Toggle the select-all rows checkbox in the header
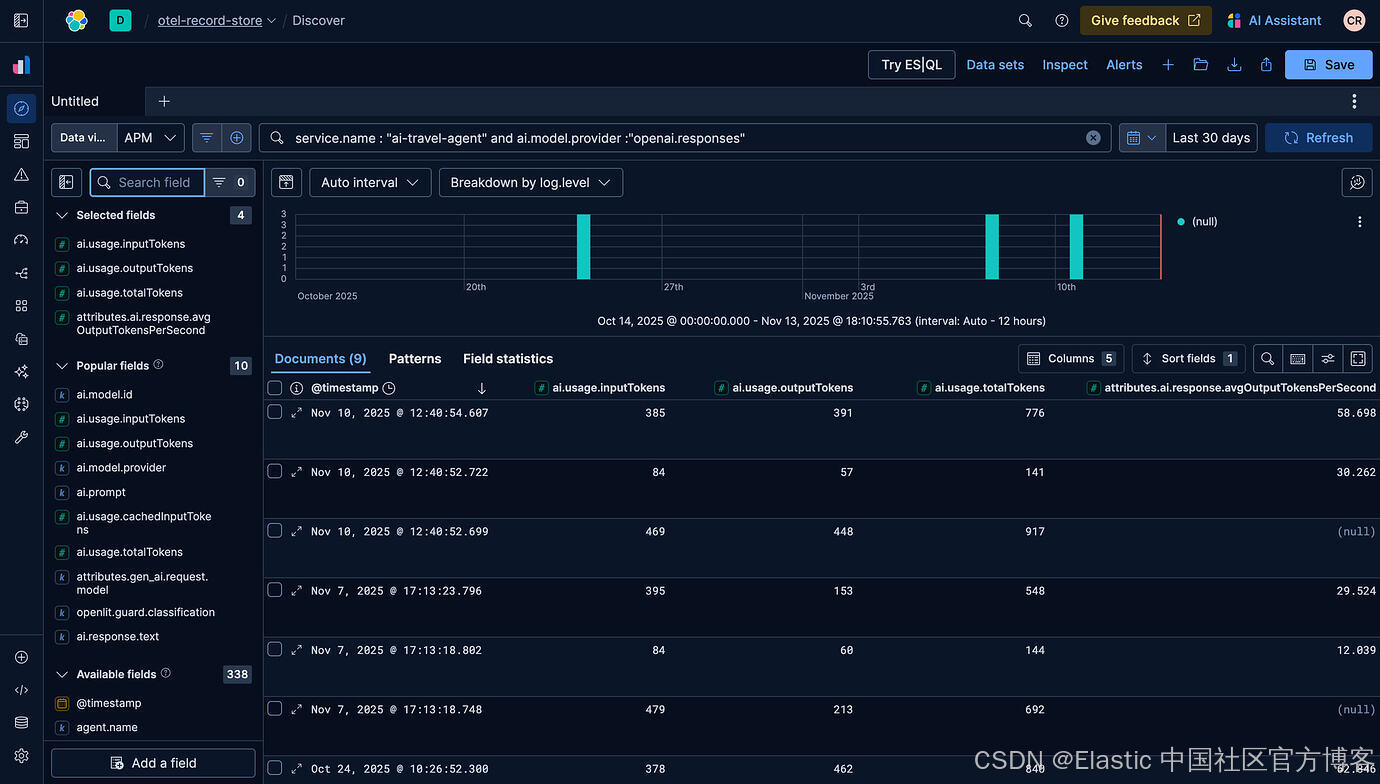The image size is (1380, 784). (275, 388)
